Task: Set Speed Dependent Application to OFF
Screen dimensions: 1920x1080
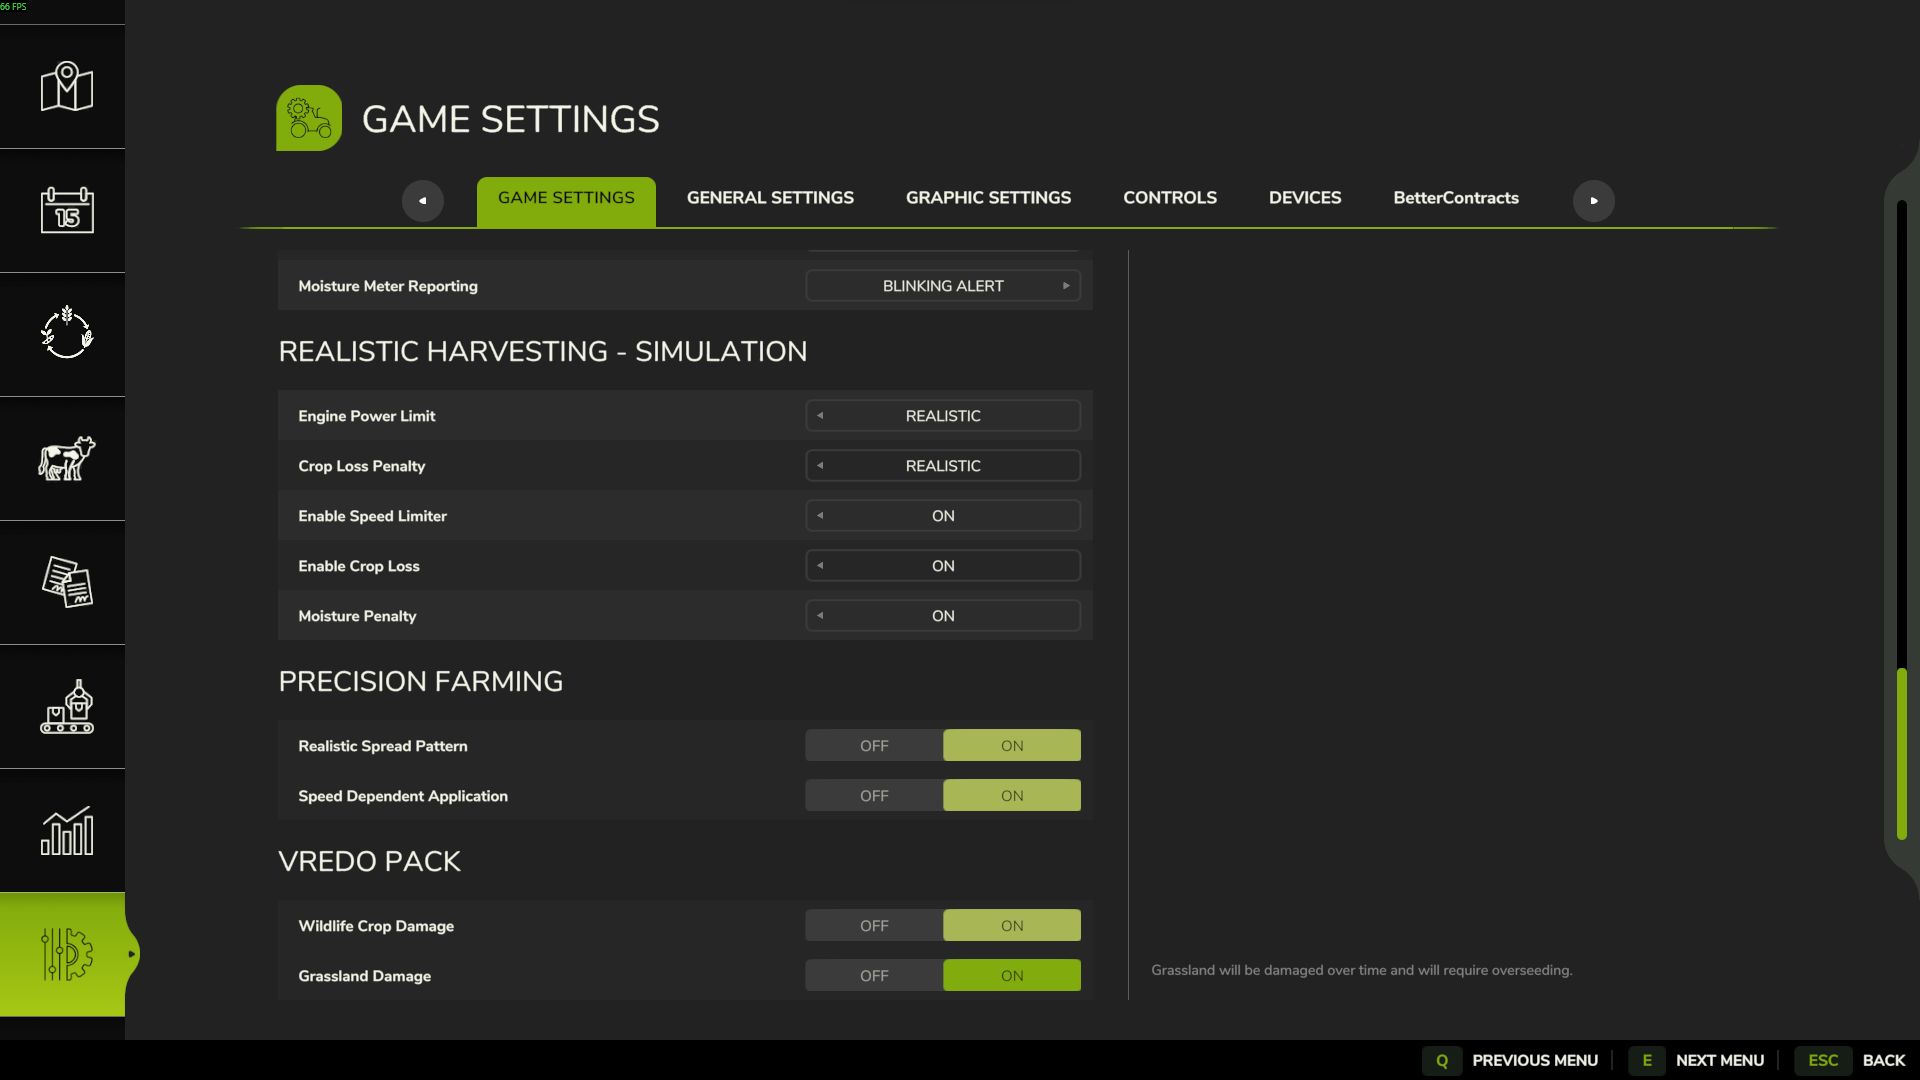Action: coord(872,795)
